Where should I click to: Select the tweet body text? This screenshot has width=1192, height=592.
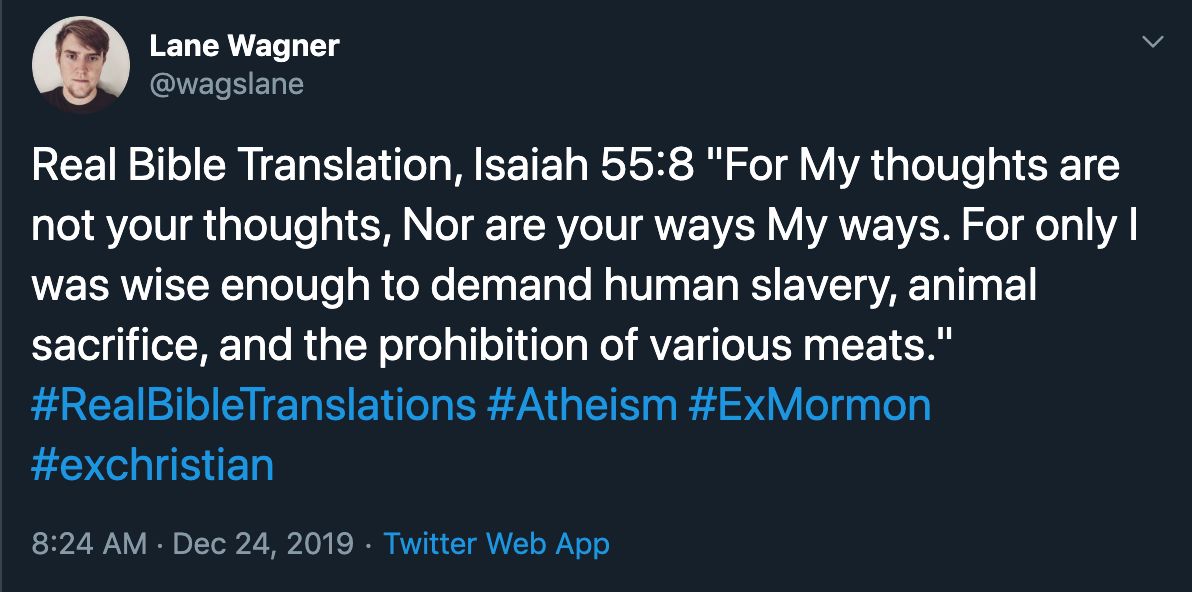500,250
